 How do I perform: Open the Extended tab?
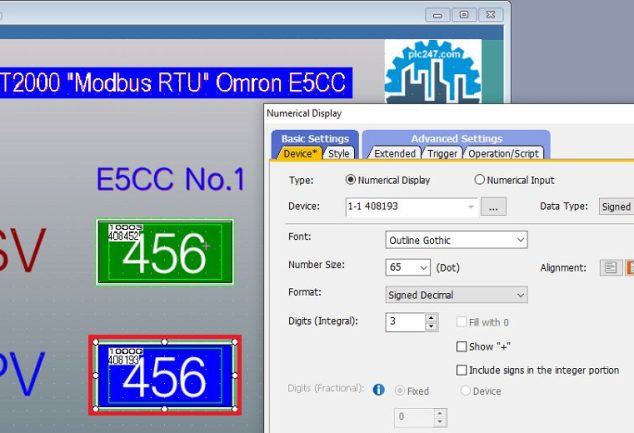pos(395,154)
